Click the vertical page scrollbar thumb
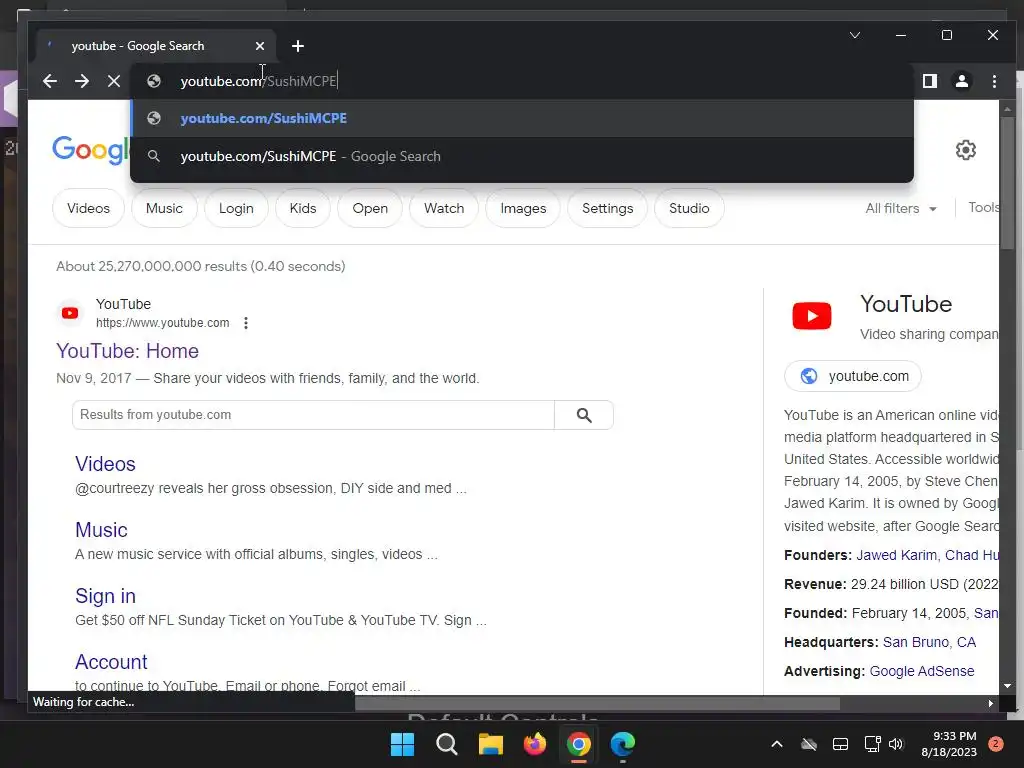Image resolution: width=1024 pixels, height=768 pixels. [1007, 183]
